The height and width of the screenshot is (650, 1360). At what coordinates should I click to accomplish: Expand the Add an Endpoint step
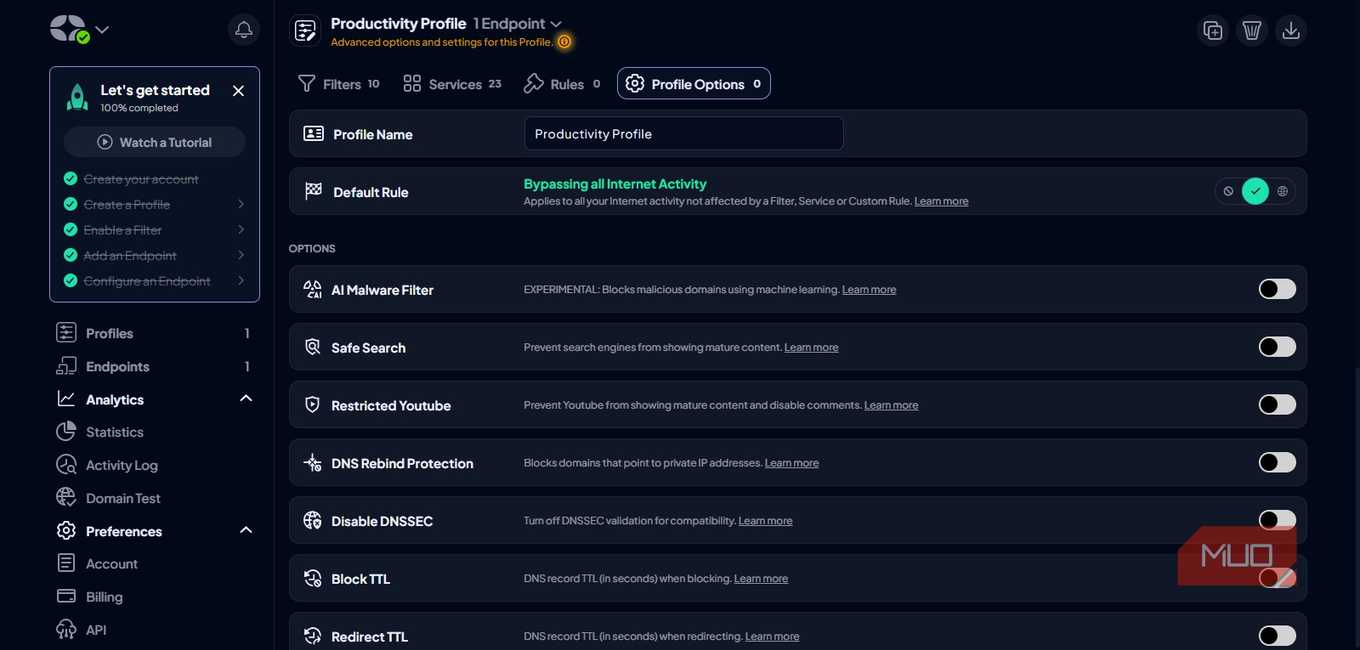point(241,255)
